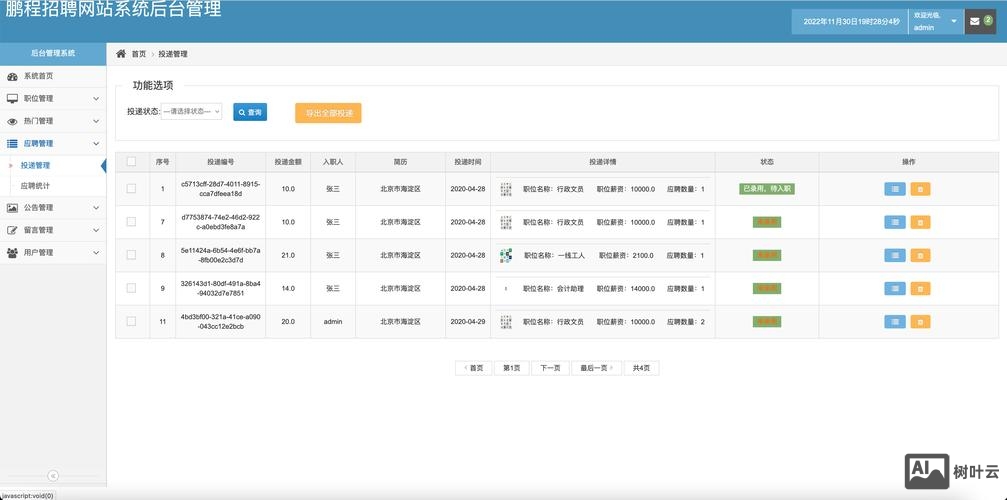Image resolution: width=1007 pixels, height=500 pixels.
Task: Click the 导出全部投递 export button
Action: (328, 113)
